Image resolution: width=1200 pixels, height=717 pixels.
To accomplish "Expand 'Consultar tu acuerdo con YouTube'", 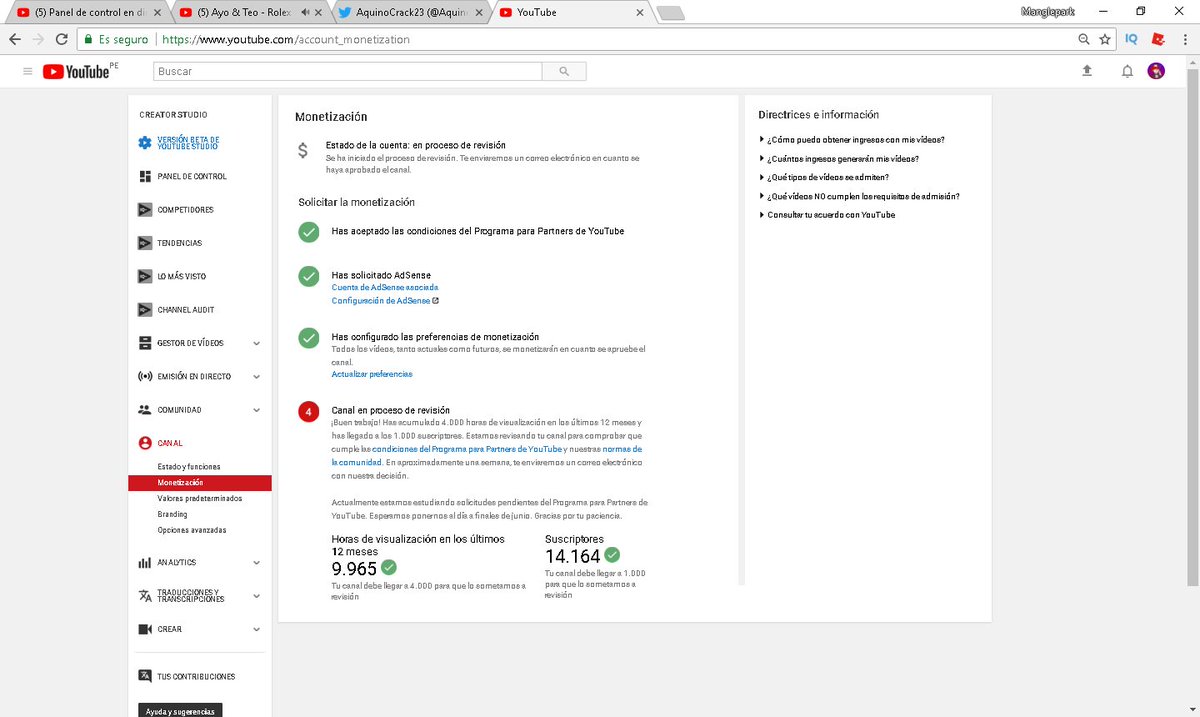I will pyautogui.click(x=827, y=215).
